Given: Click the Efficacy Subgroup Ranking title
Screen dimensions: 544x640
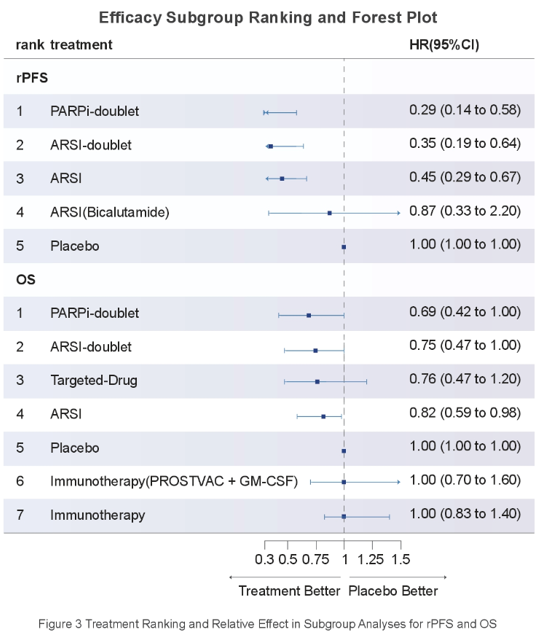Looking at the screenshot, I should (x=268, y=18).
